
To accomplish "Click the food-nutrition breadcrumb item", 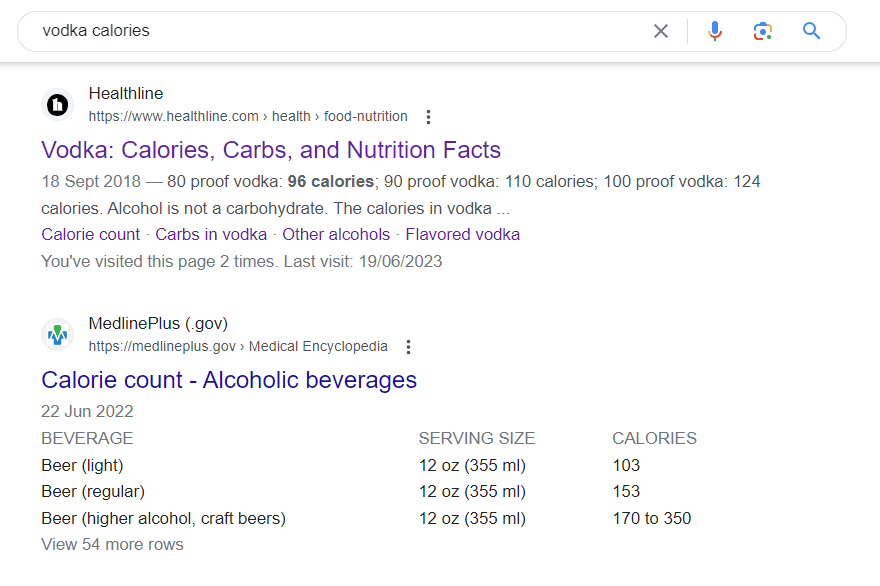I will click(x=366, y=116).
